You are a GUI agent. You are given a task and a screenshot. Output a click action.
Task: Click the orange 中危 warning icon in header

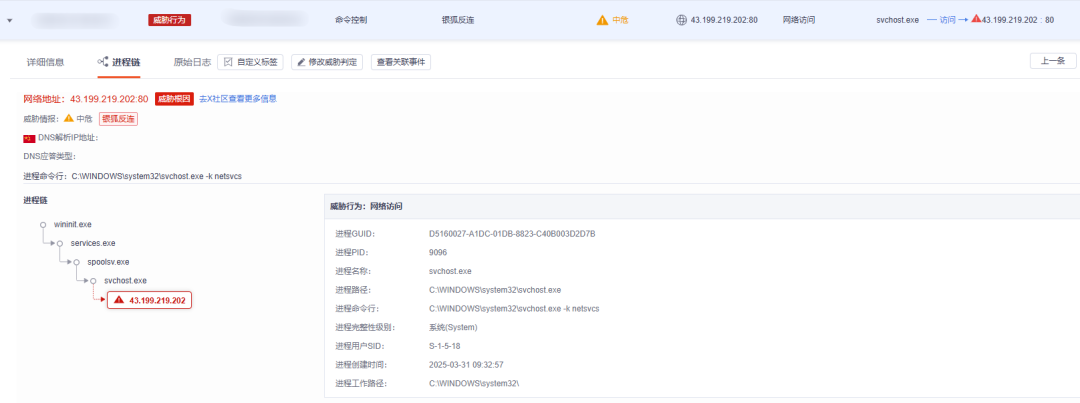click(602, 20)
